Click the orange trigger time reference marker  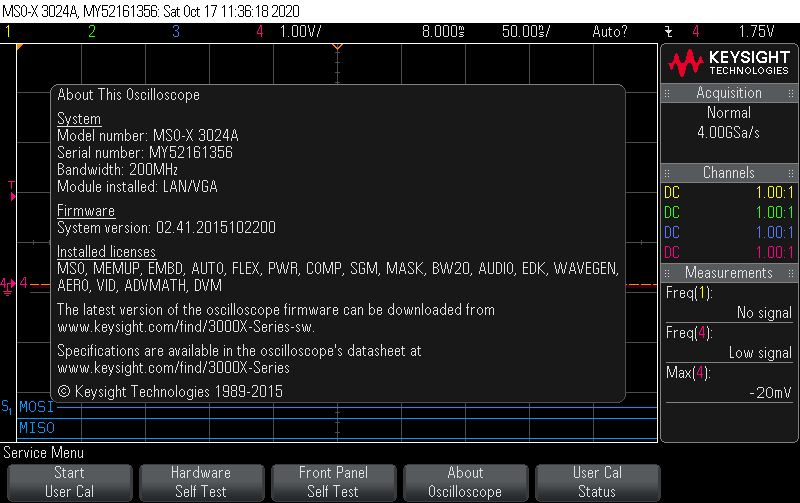coord(337,47)
